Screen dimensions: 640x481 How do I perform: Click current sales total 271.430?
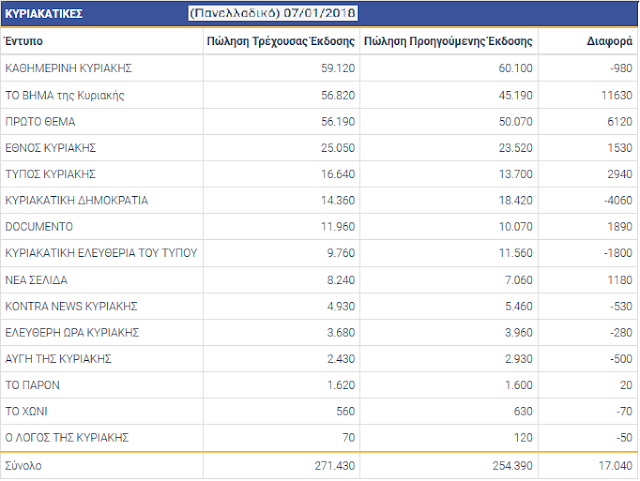click(335, 465)
